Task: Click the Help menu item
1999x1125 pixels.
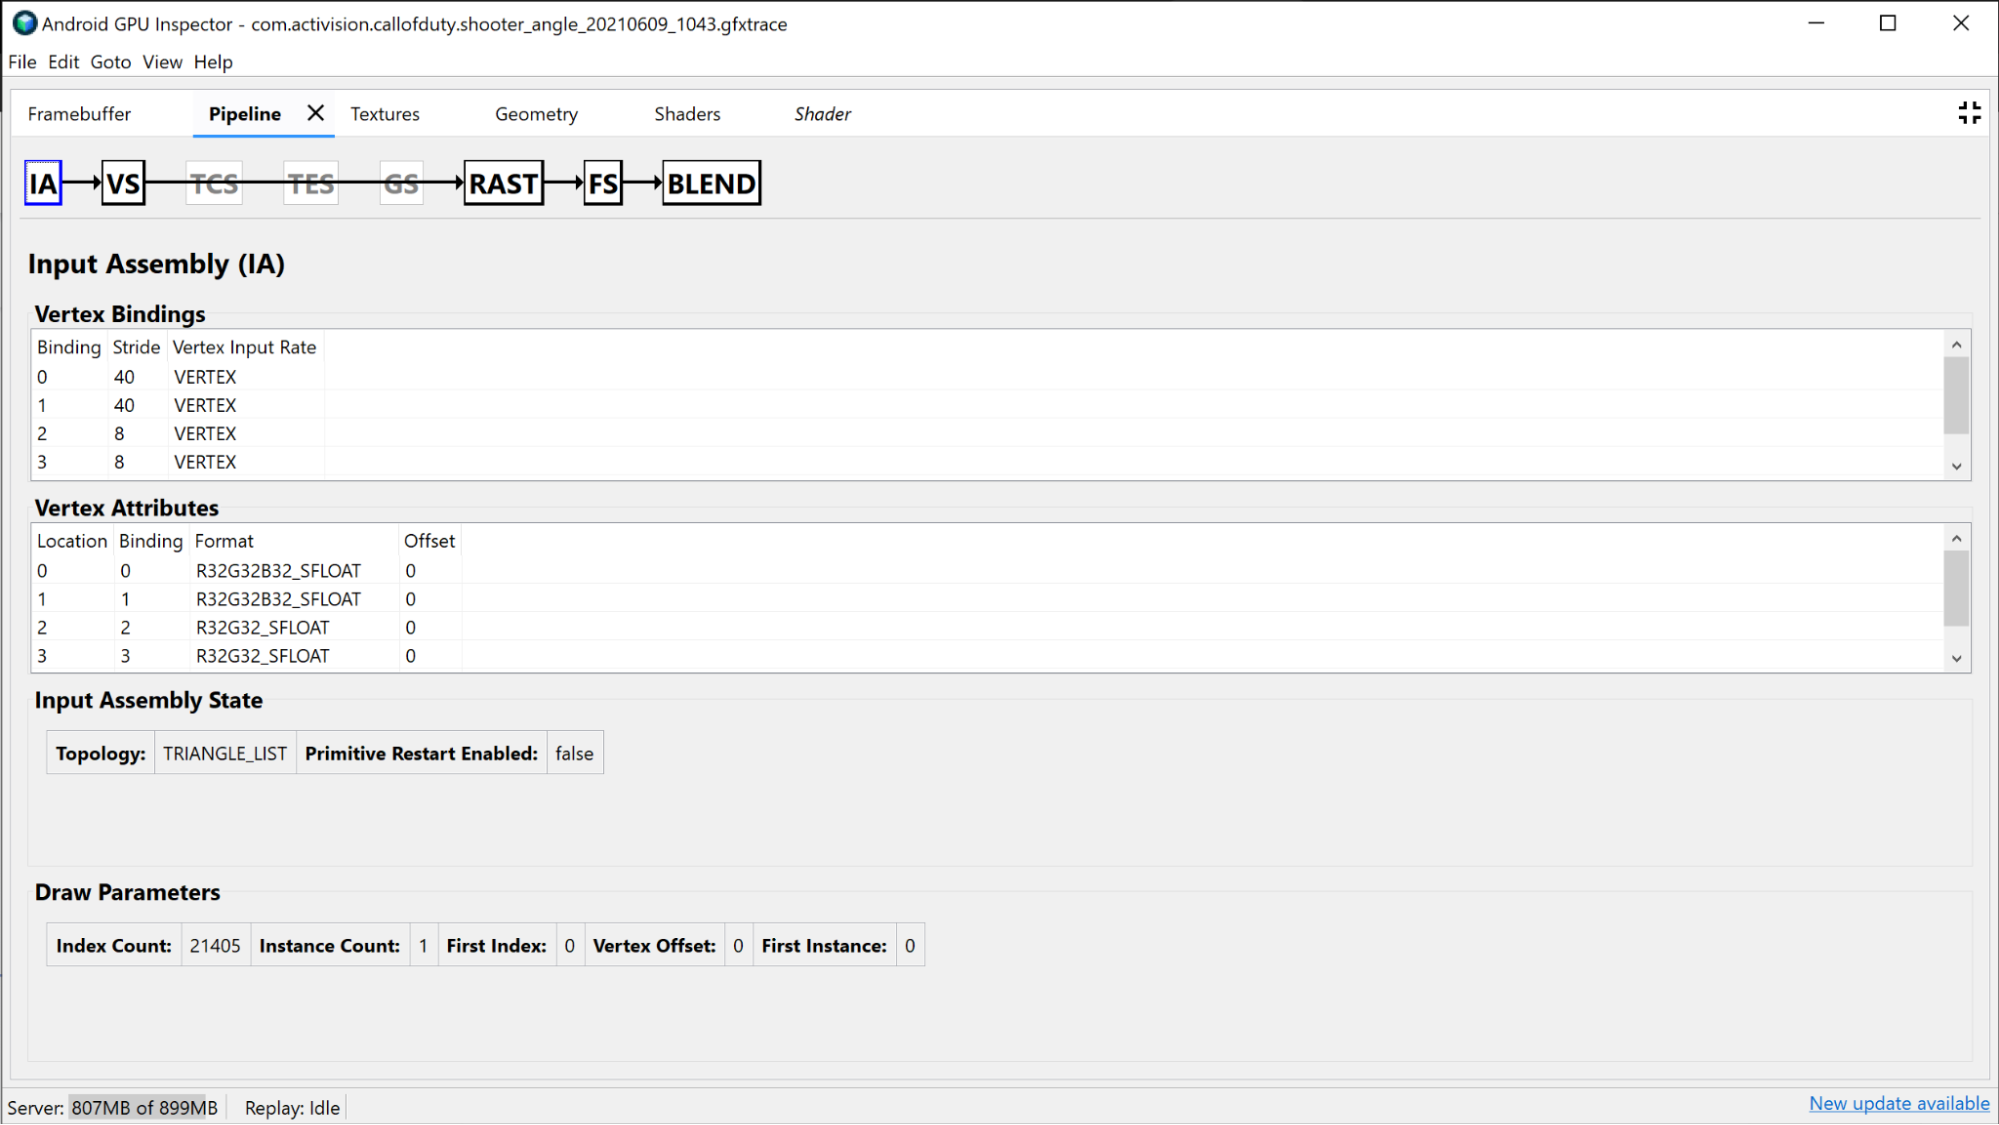Action: (214, 62)
